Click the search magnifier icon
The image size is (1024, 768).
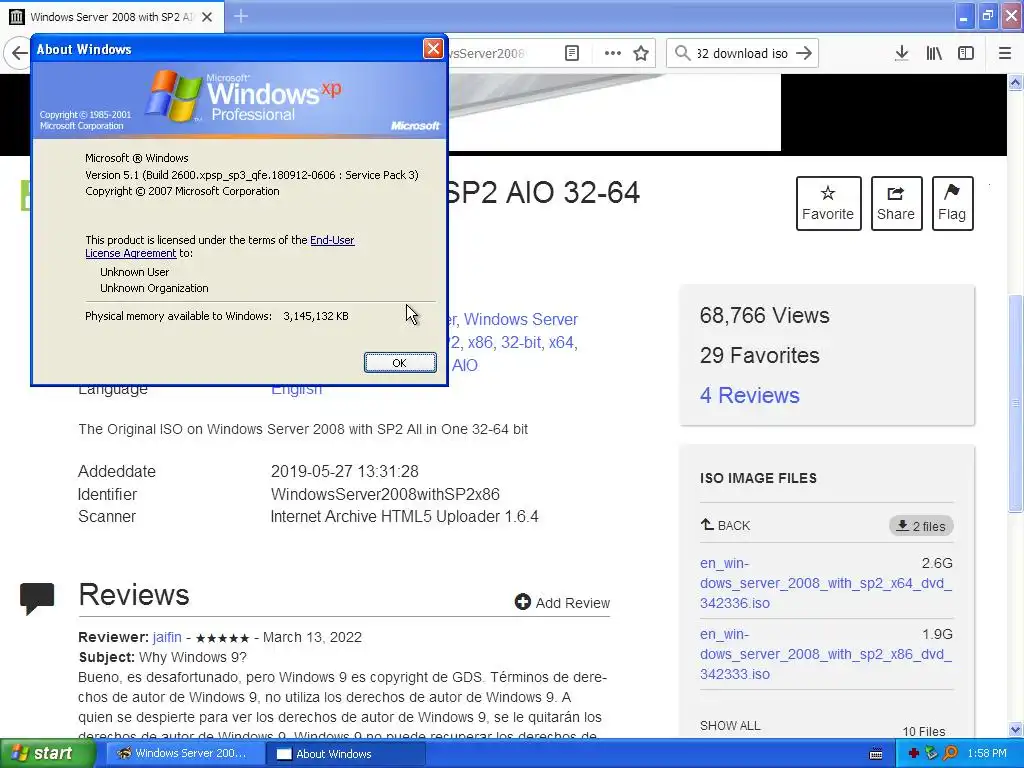682,53
